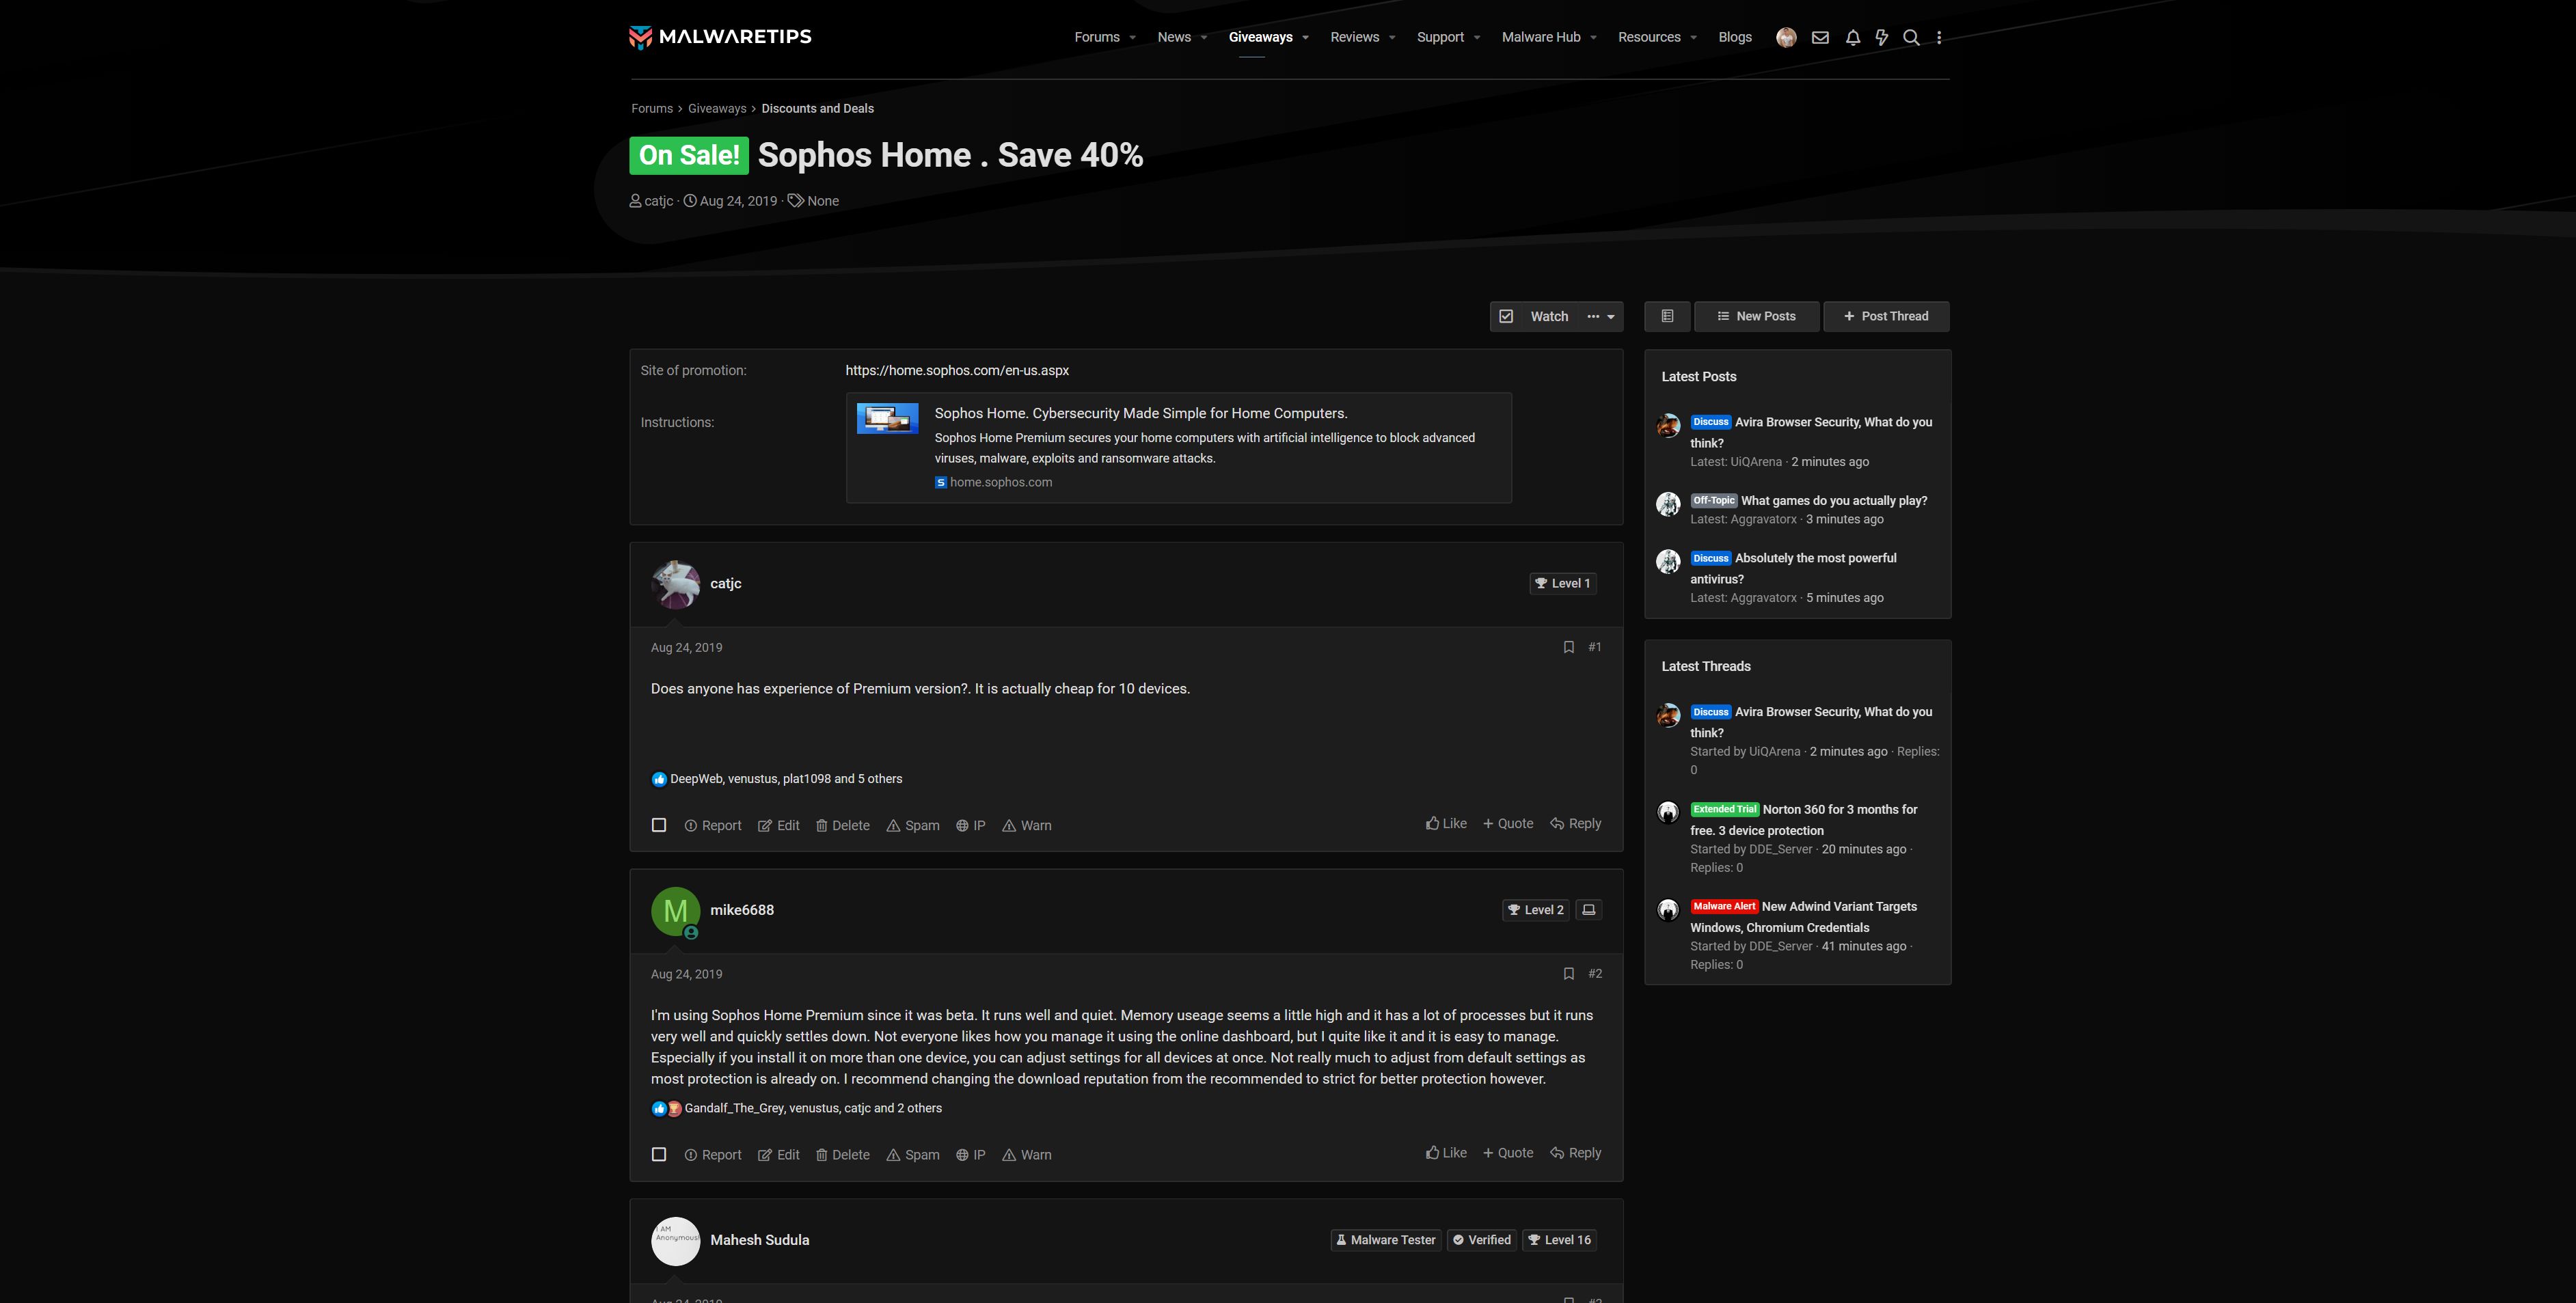The height and width of the screenshot is (1303, 2576).
Task: Go to the Giveaways tab
Action: (1260, 37)
